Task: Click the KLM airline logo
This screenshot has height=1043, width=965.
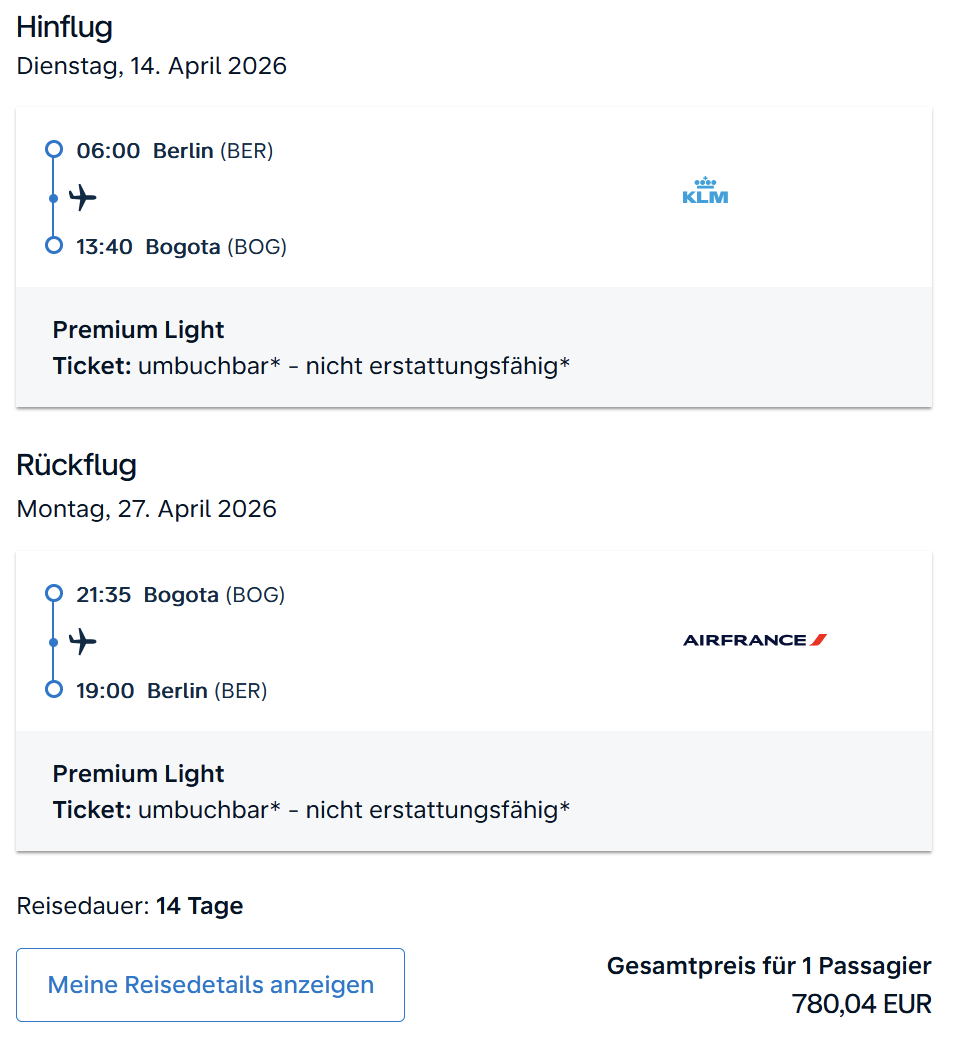Action: tap(705, 190)
